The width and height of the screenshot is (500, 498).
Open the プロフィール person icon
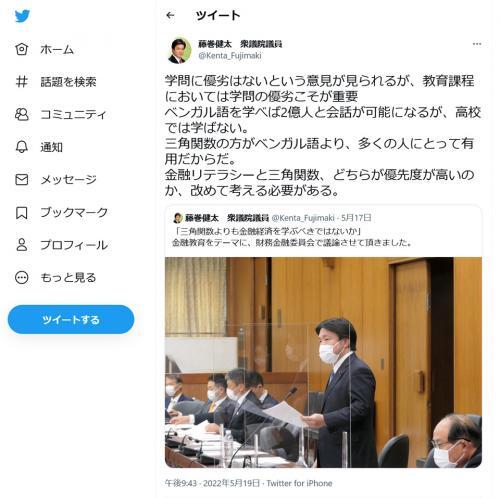coord(22,245)
